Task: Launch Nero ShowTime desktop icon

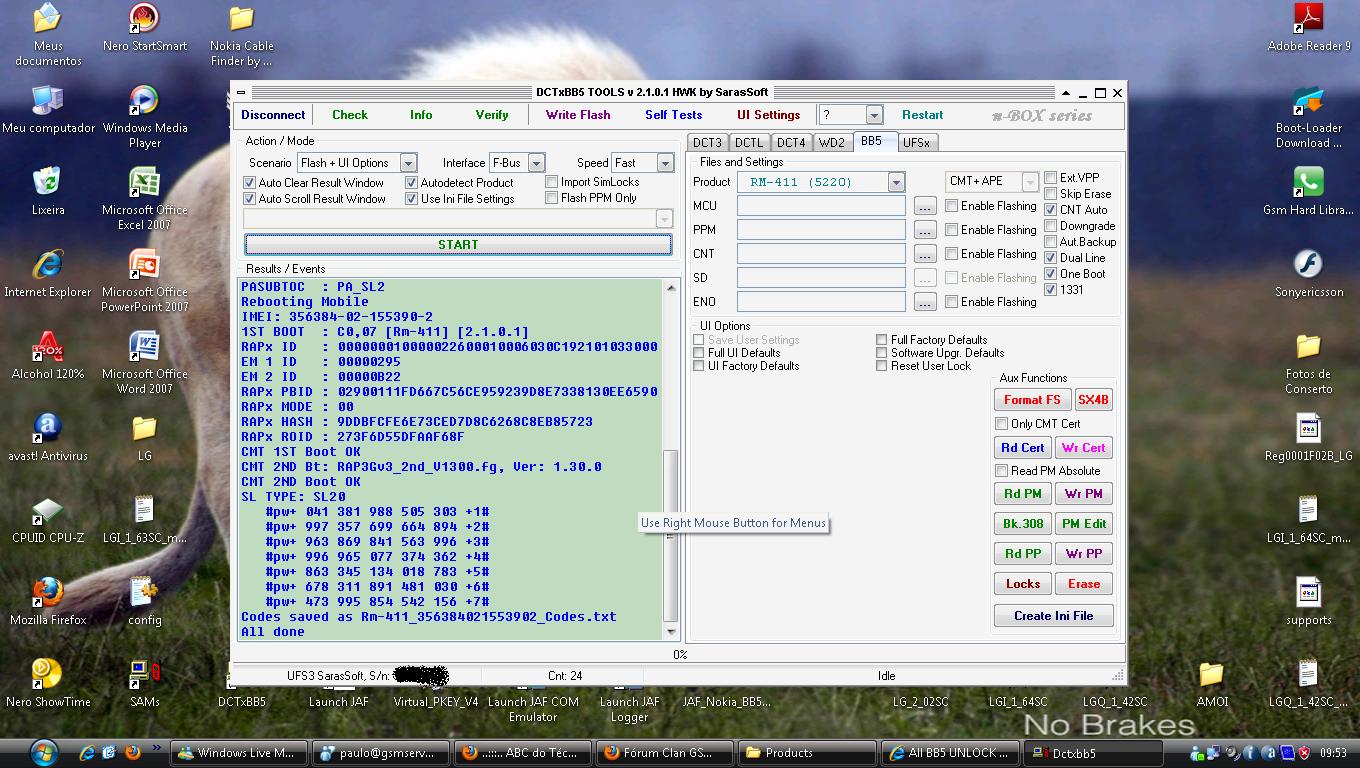Action: pos(48,683)
